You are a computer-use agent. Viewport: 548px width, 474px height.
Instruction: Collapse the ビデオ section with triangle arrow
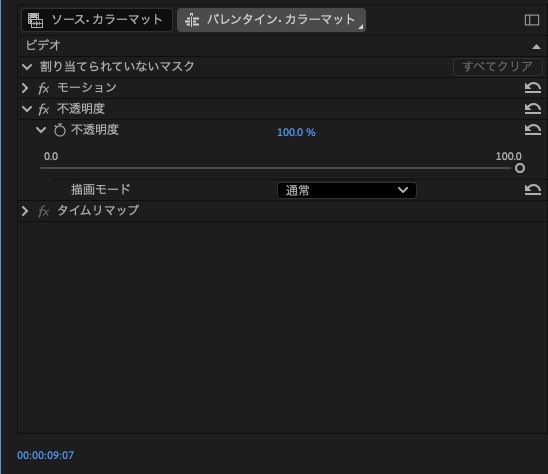tap(536, 46)
